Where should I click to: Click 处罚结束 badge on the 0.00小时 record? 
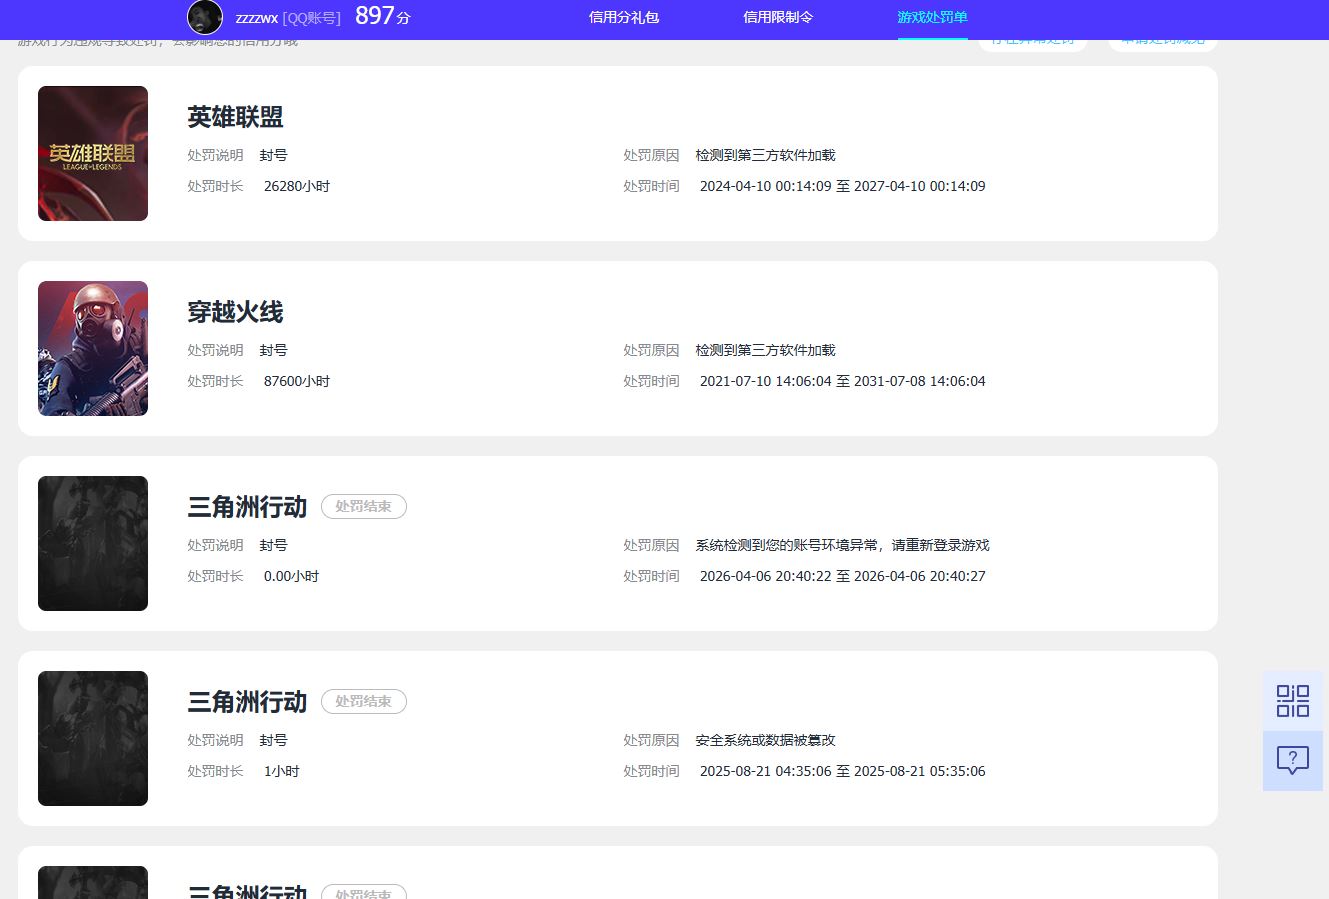click(x=363, y=507)
